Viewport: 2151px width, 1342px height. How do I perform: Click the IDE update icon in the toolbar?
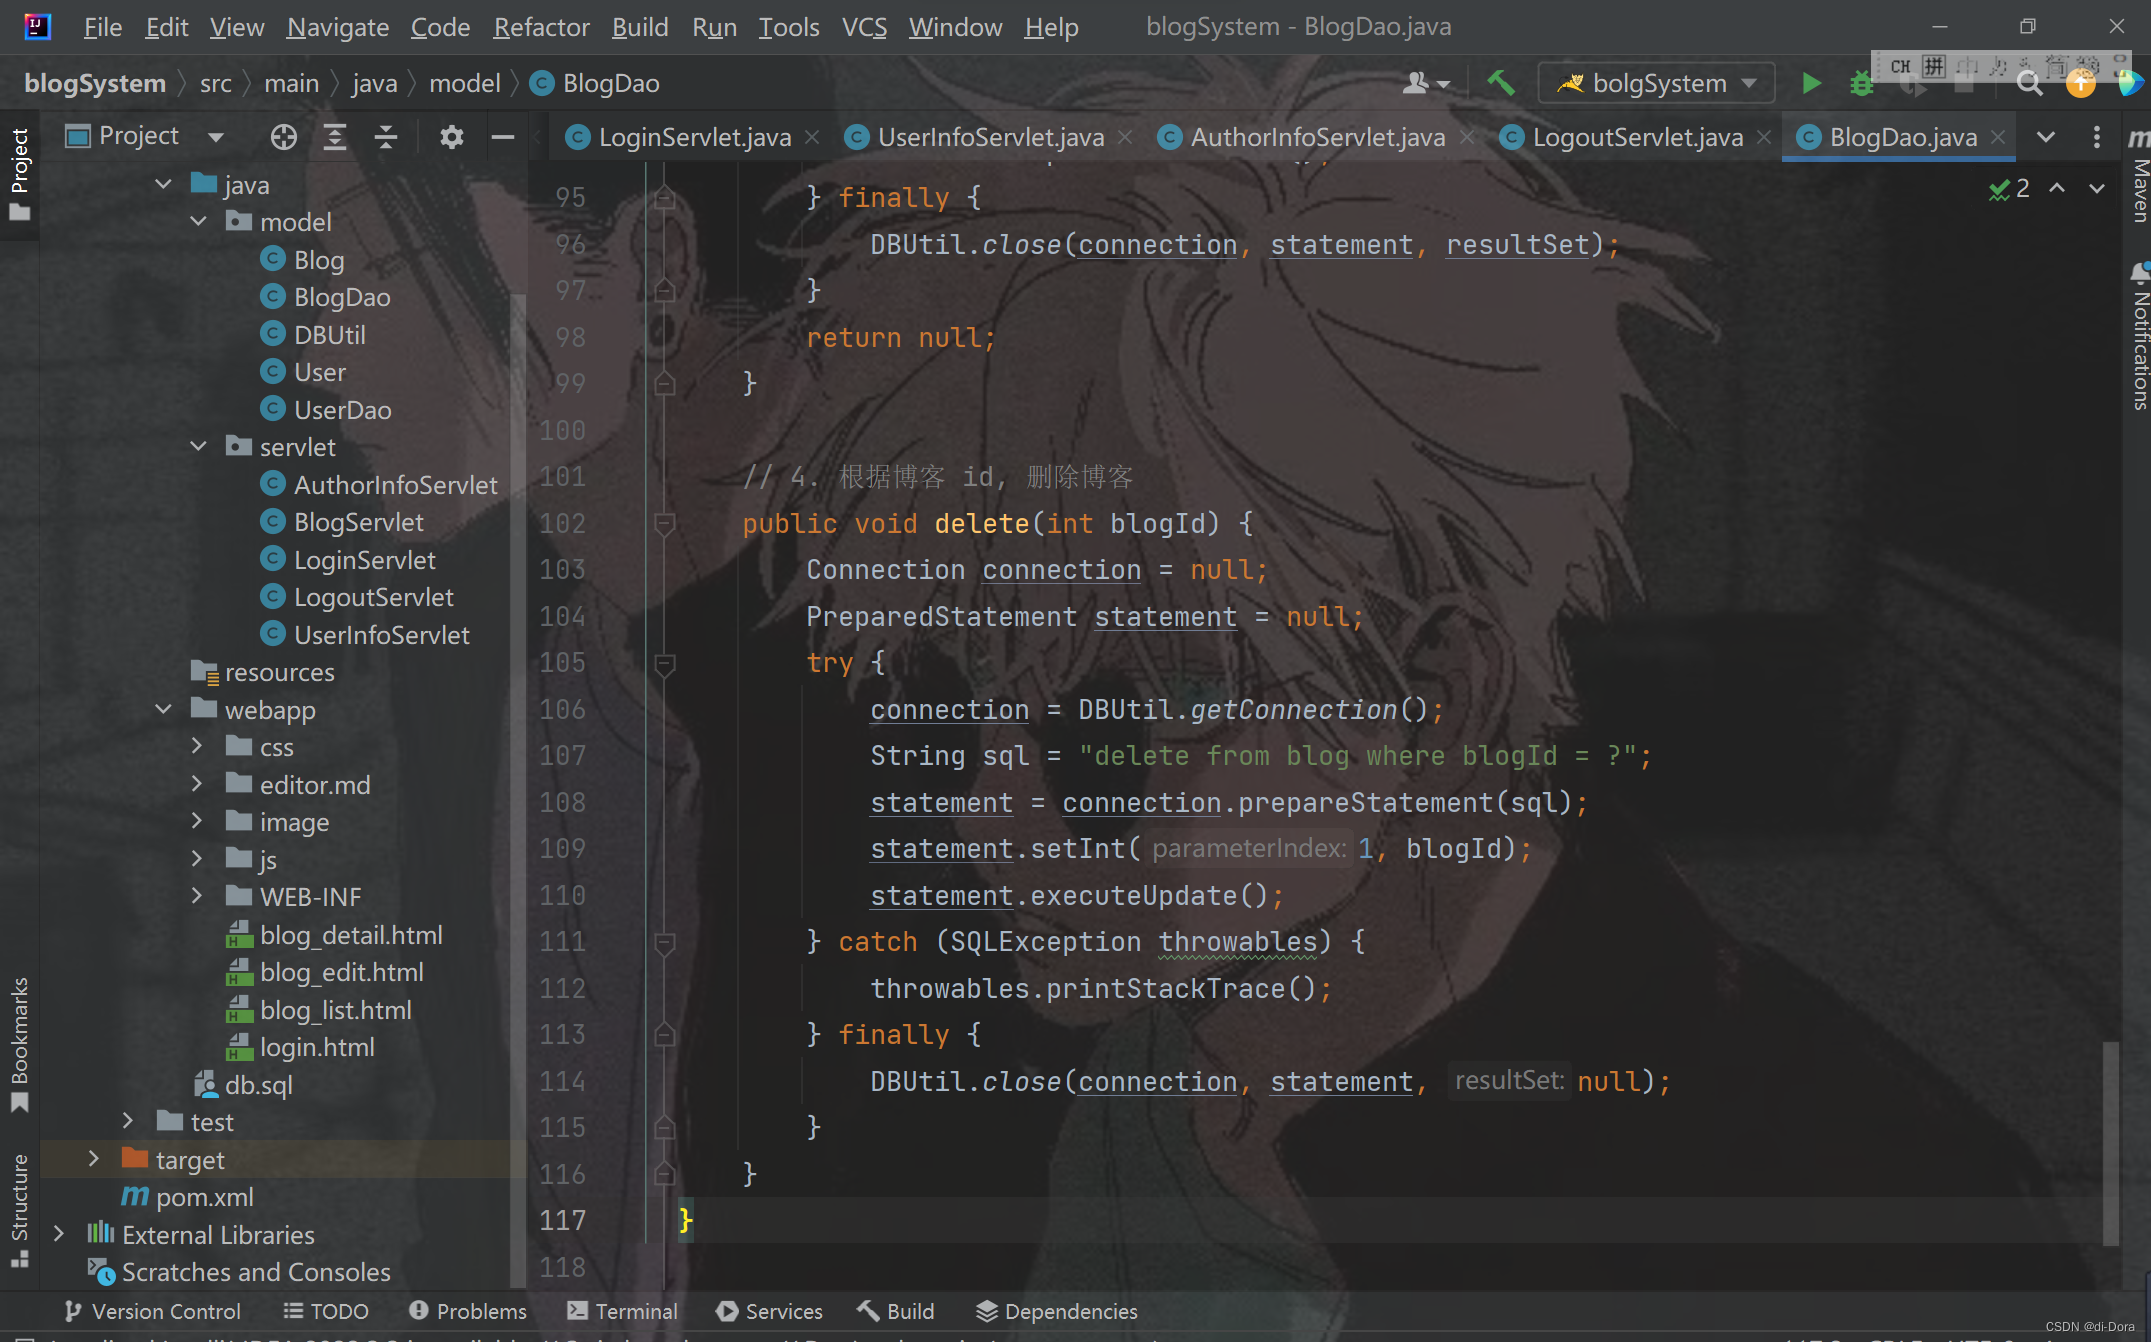(x=2081, y=84)
